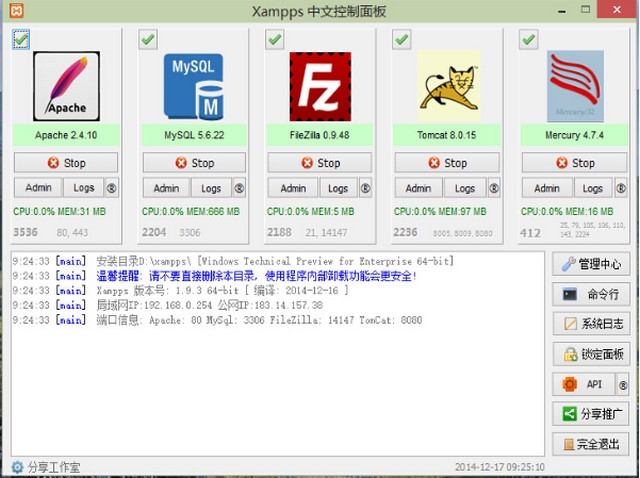Click 锁定面板 lock panel button
Image resolution: width=640 pixels, height=478 pixels.
coord(591,354)
